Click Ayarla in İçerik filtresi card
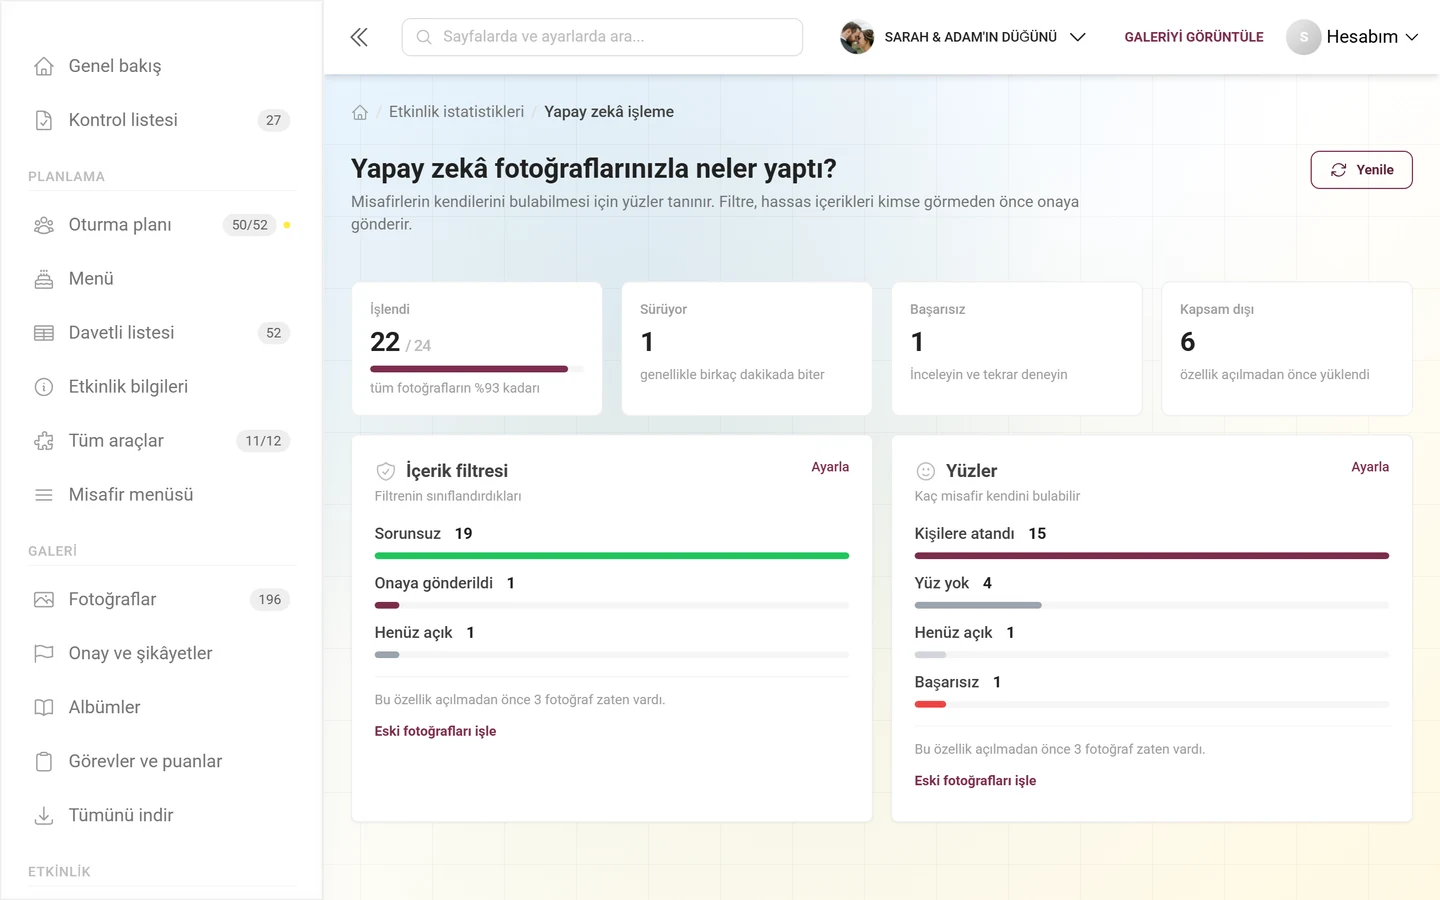This screenshot has height=900, width=1440. coord(830,467)
